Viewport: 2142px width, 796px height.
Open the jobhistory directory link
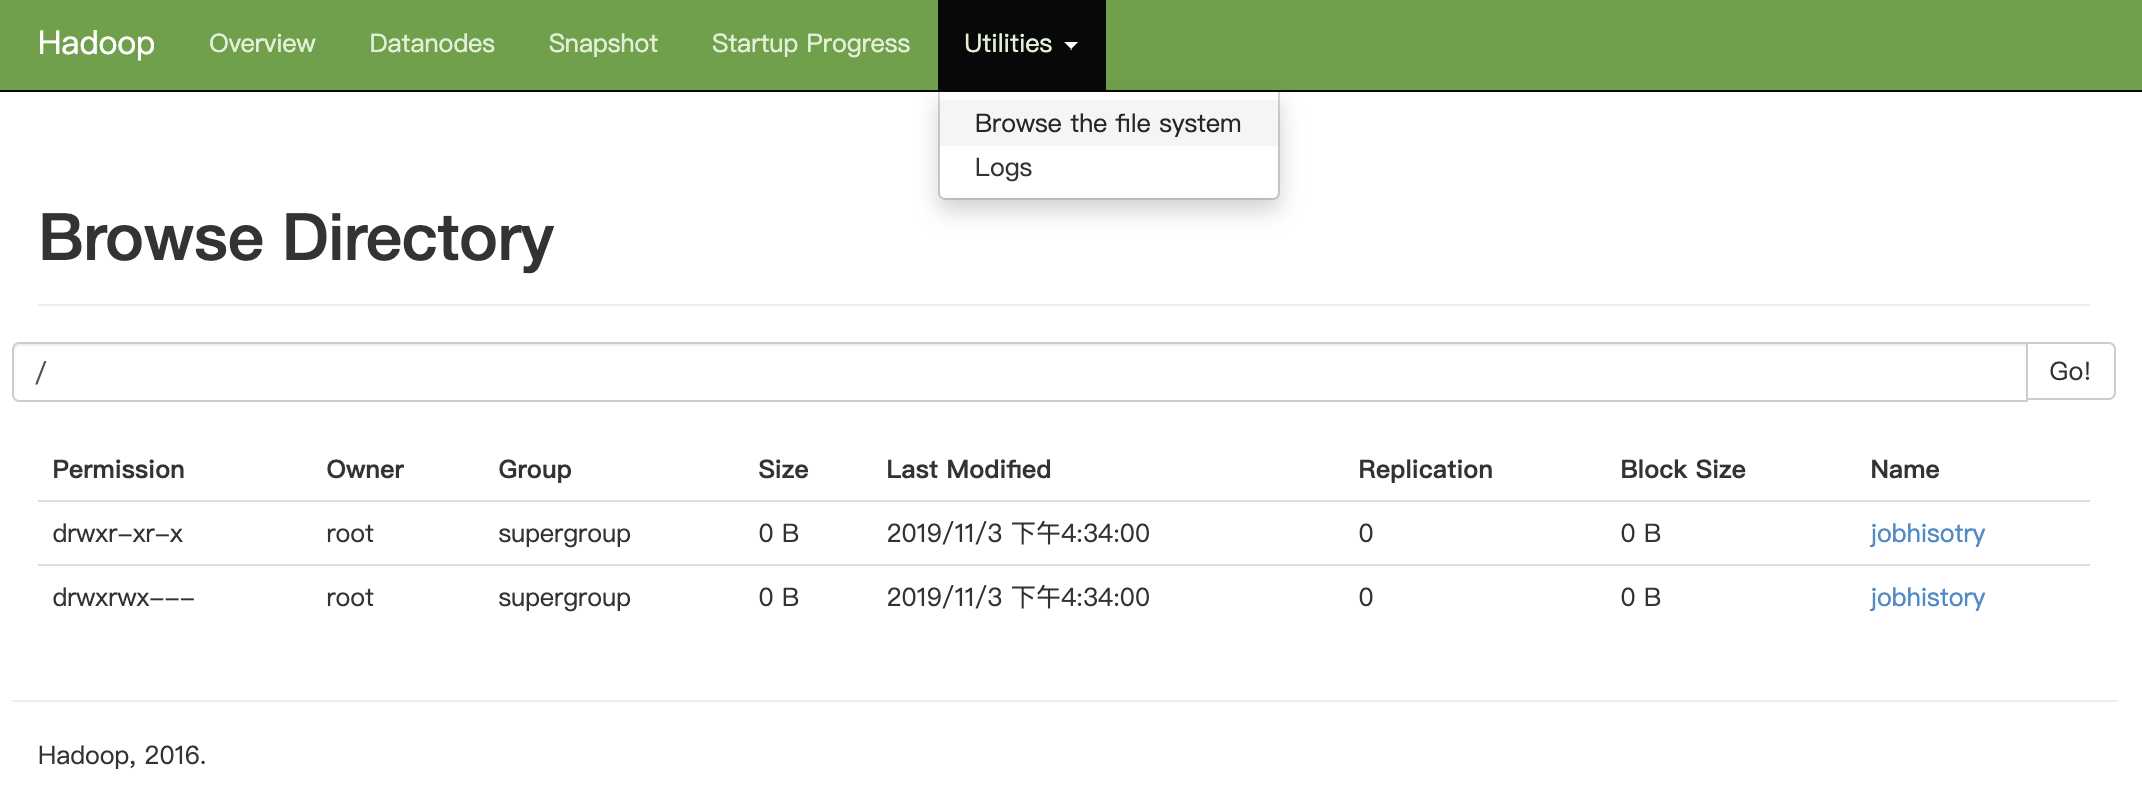click(1927, 597)
